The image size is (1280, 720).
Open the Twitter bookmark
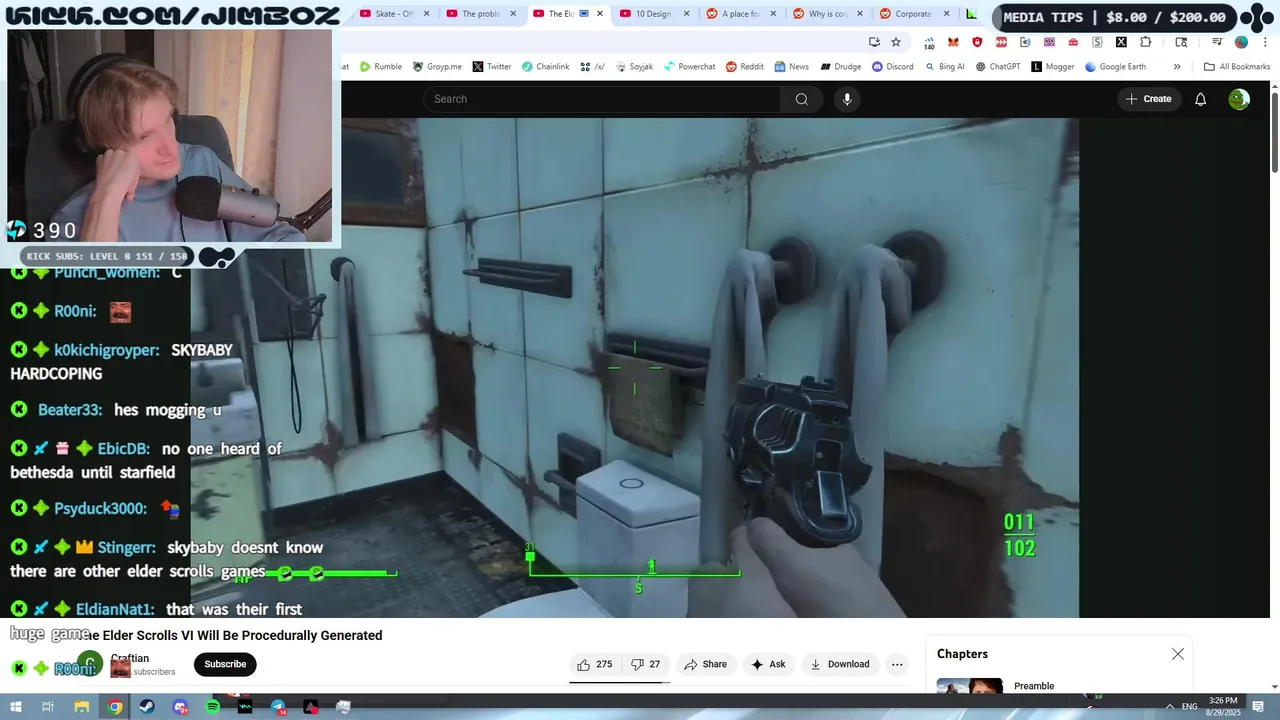[491, 67]
